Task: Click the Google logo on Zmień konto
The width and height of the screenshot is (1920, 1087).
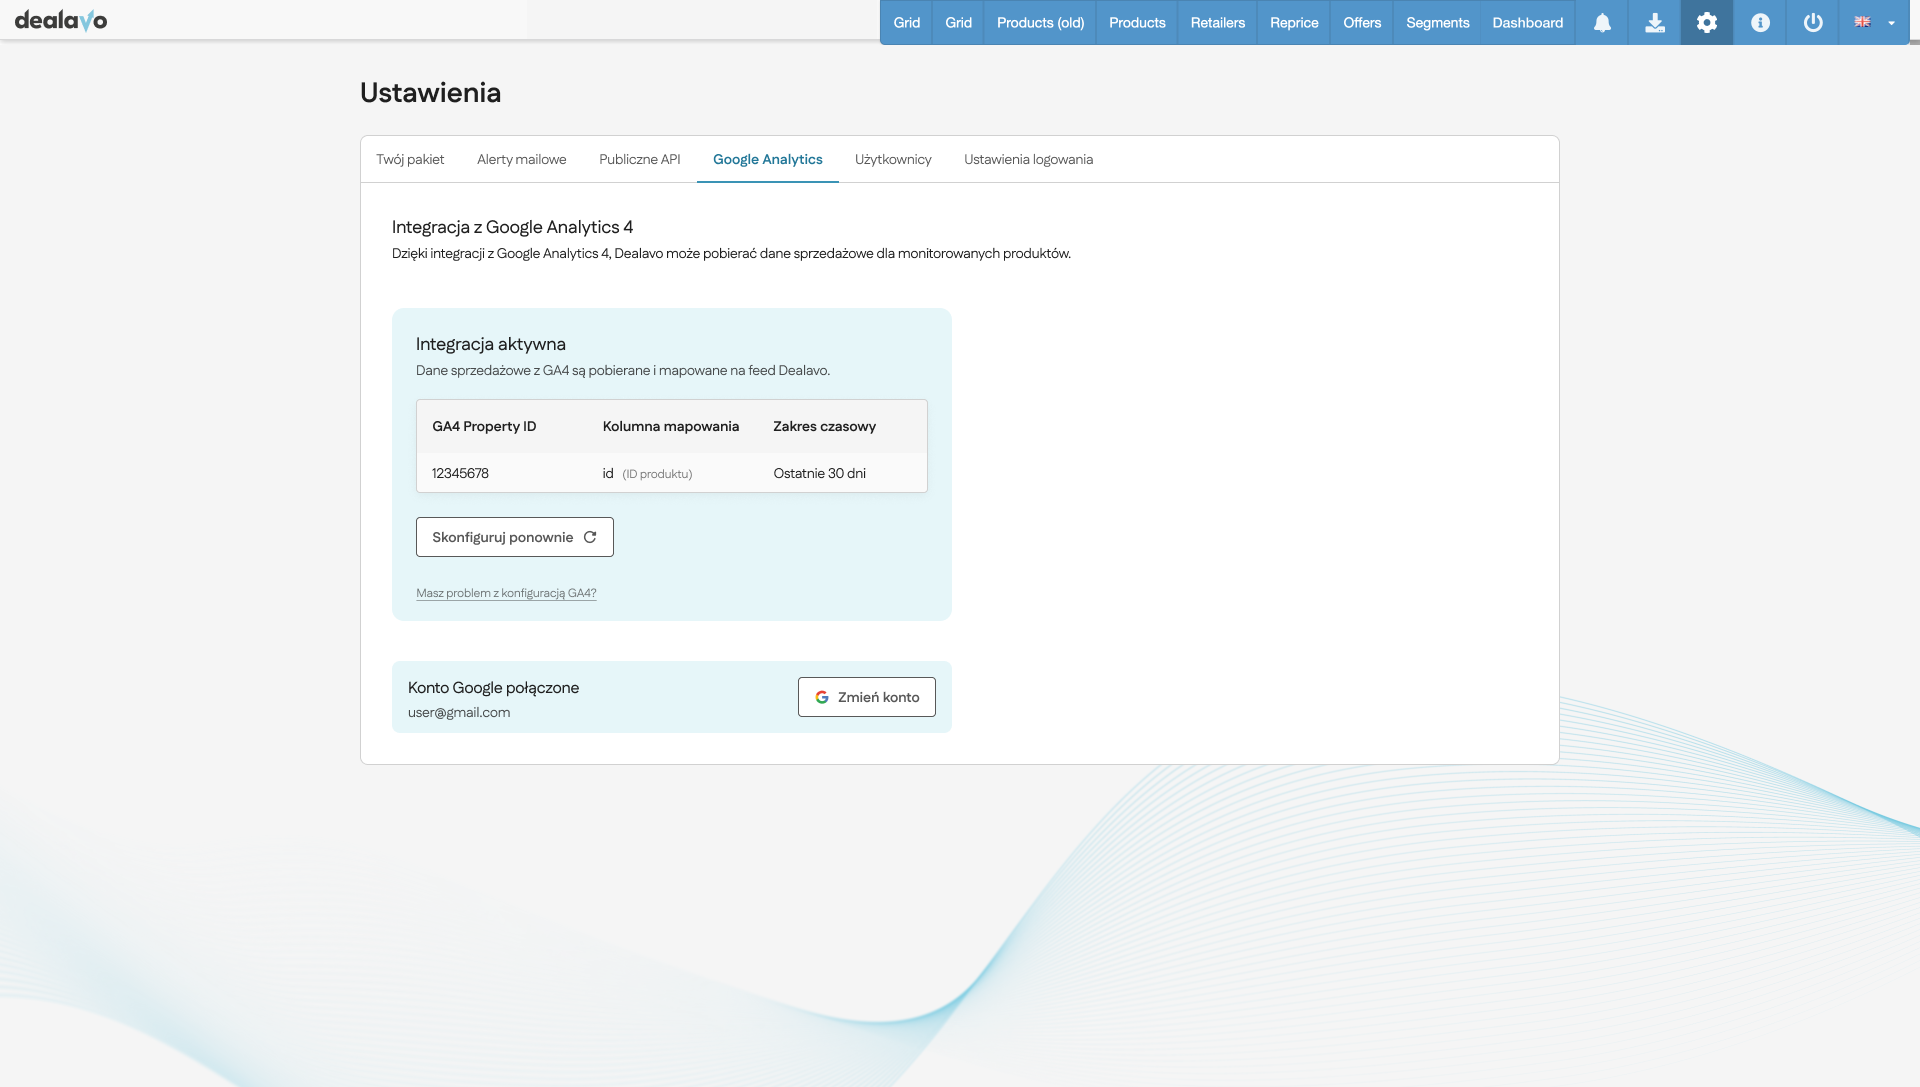Action: [822, 697]
